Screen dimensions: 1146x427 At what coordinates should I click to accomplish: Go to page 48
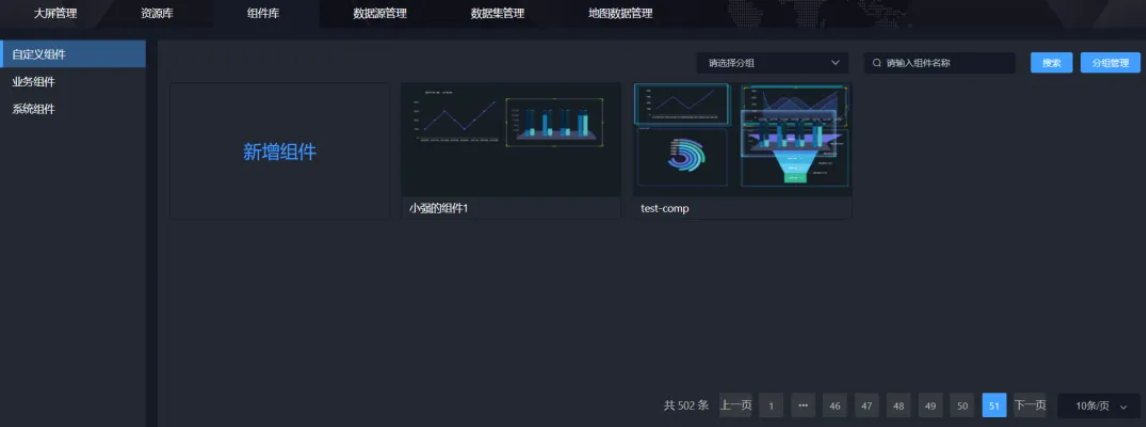click(x=898, y=405)
